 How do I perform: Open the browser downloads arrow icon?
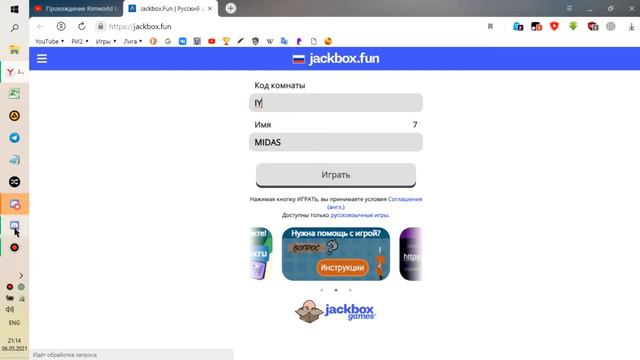pyautogui.click(x=631, y=27)
